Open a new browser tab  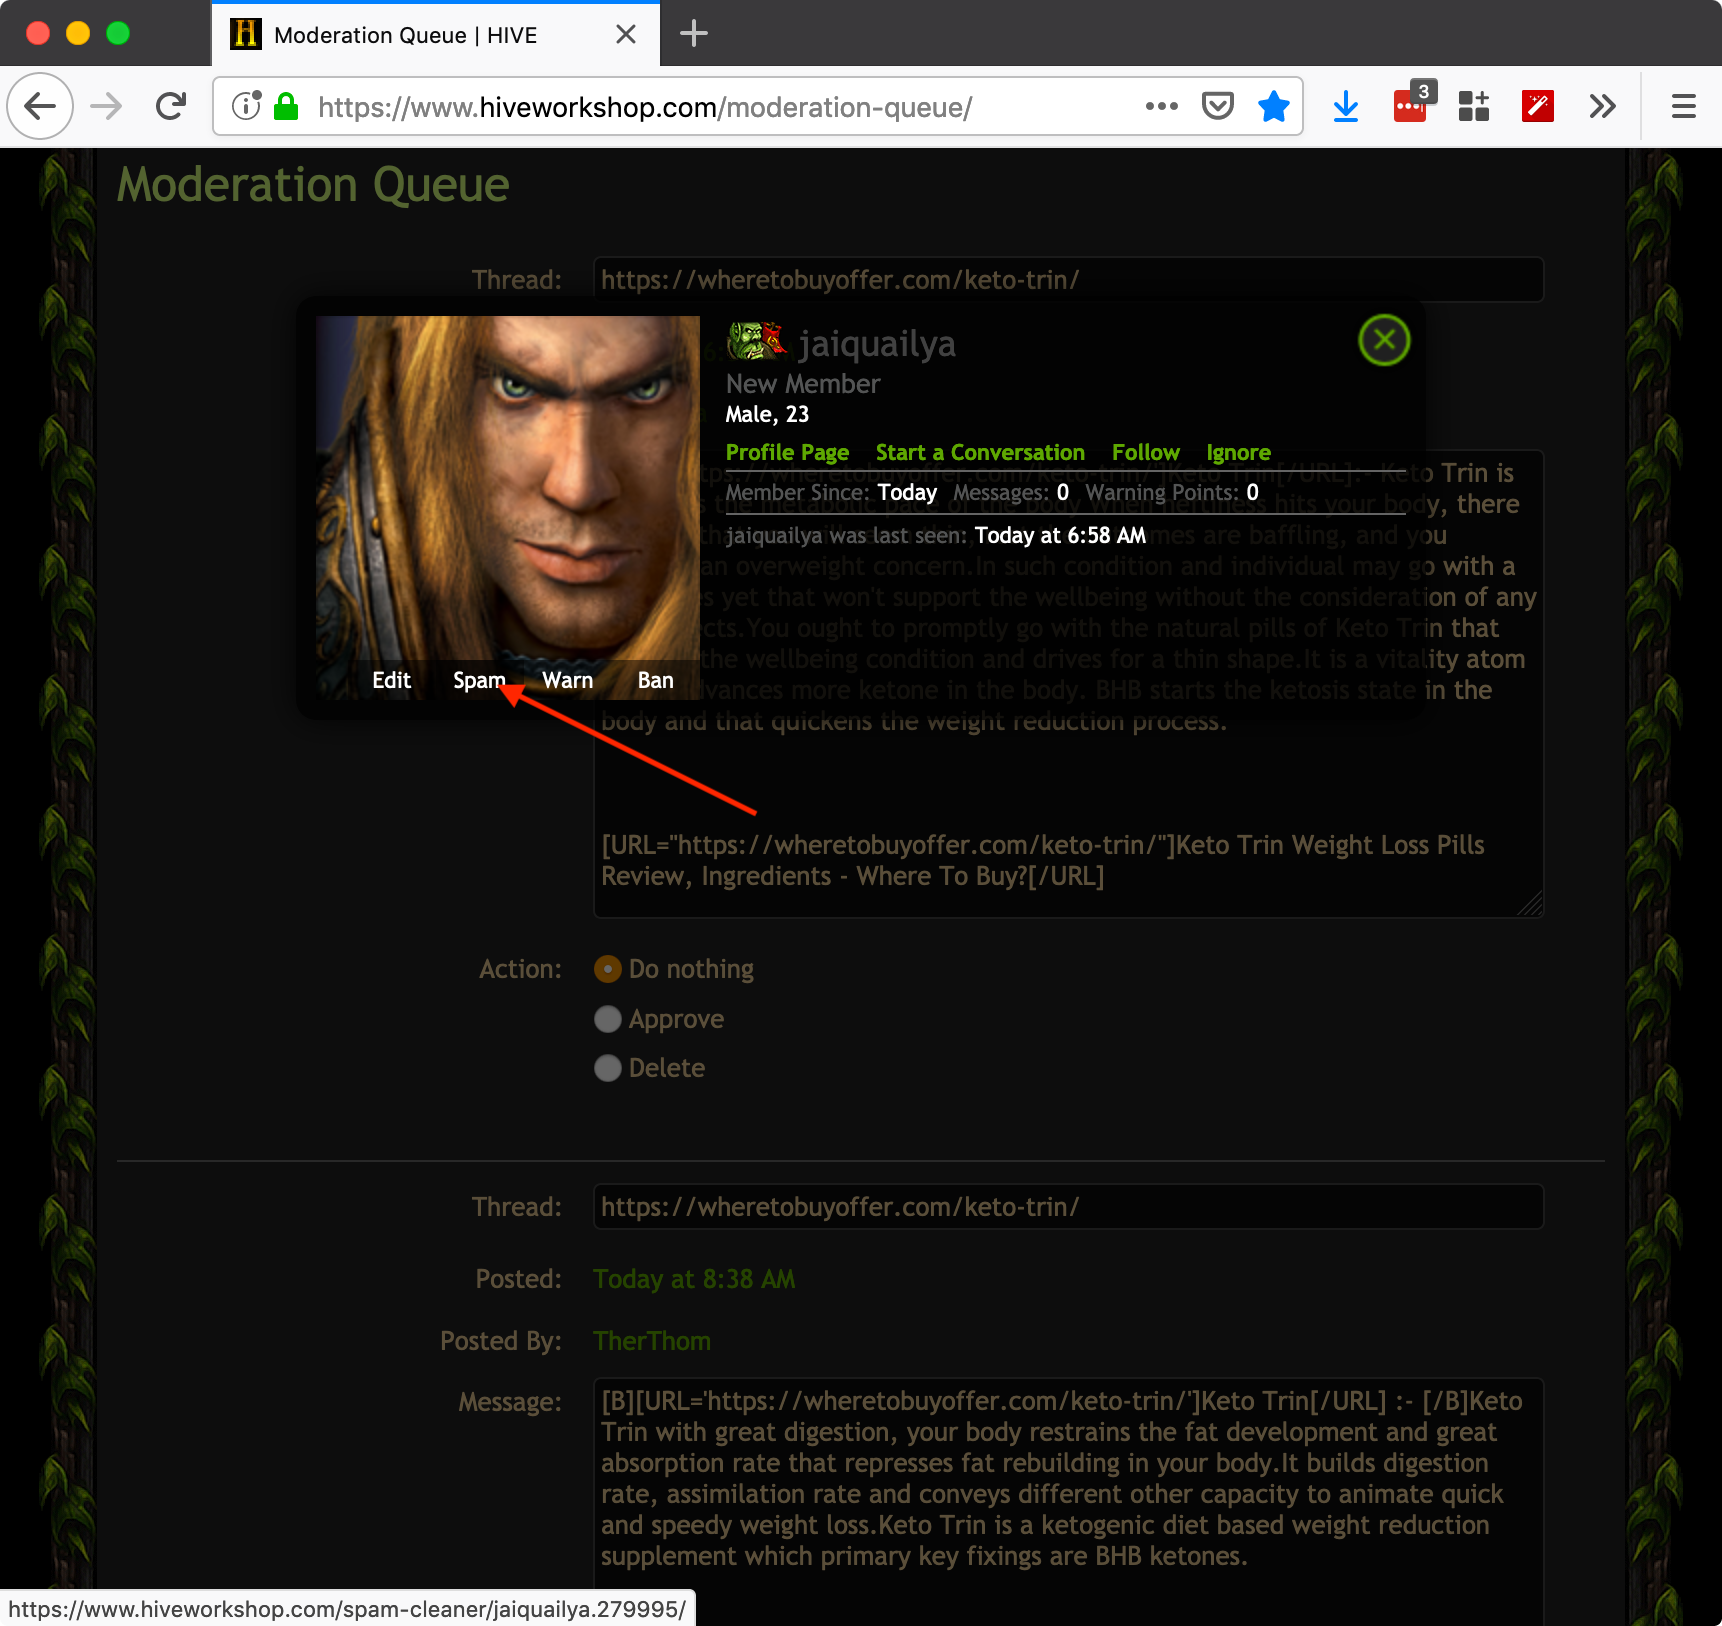pyautogui.click(x=693, y=34)
